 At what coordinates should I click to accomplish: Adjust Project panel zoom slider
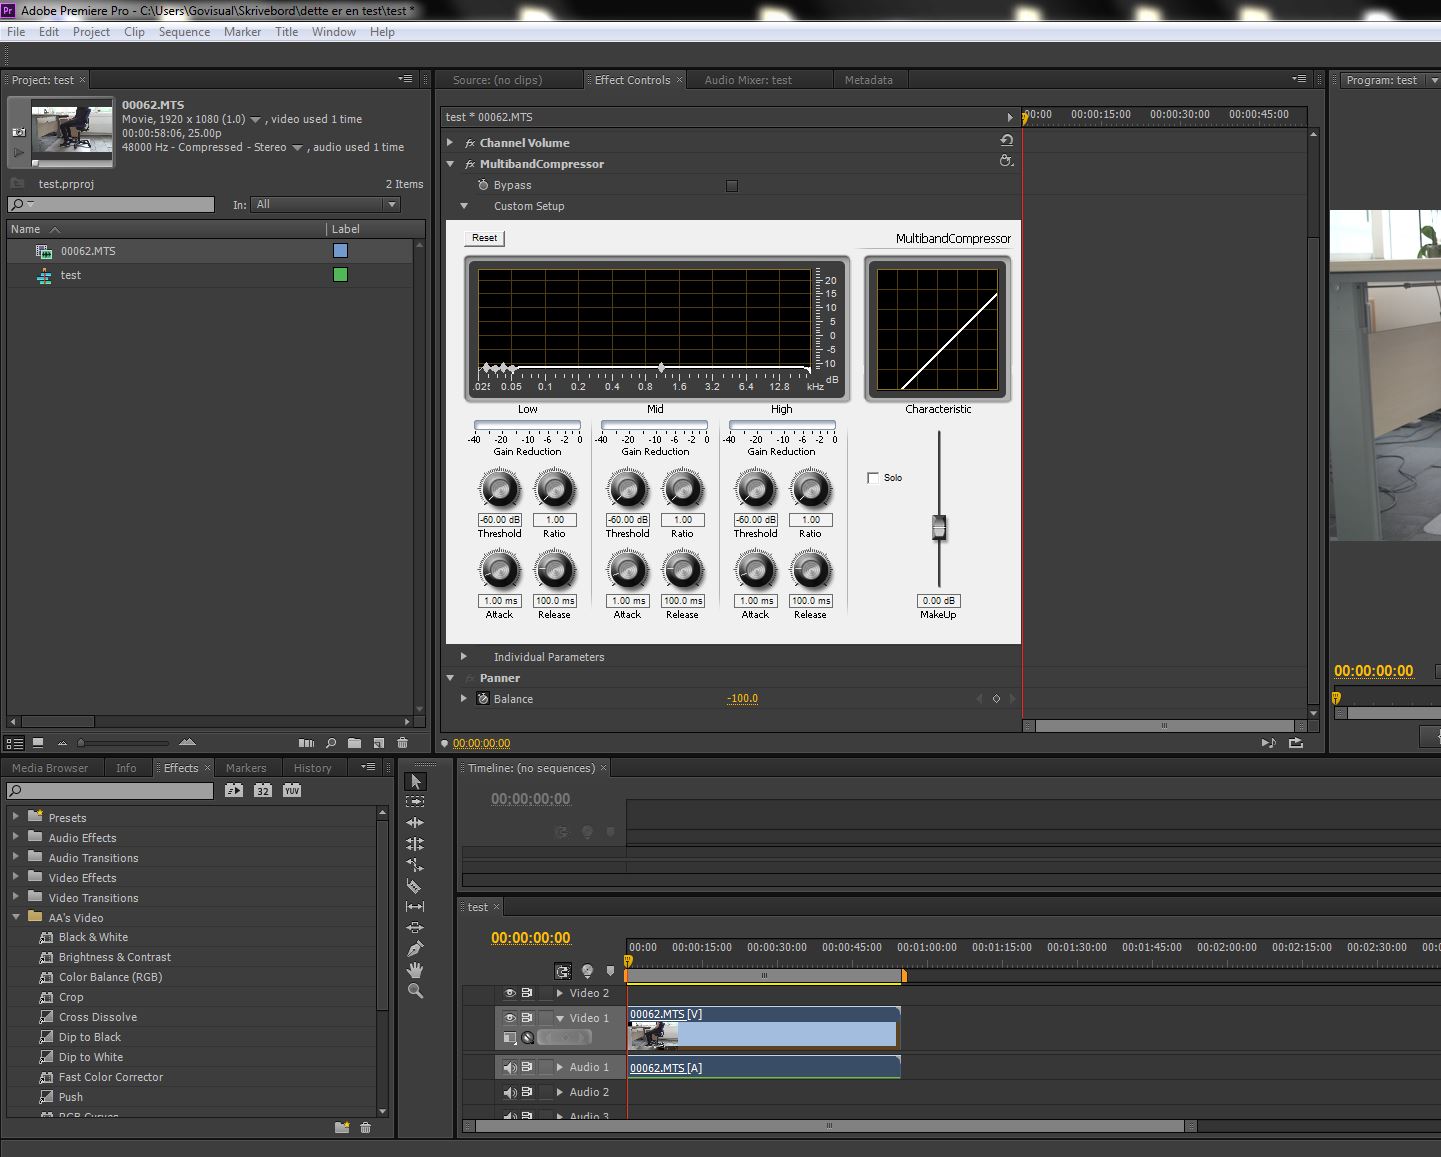[81, 743]
